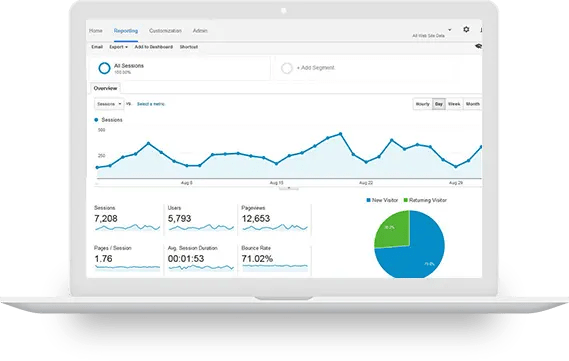The width and height of the screenshot is (569, 361).
Task: Click the graduation cap education icon
Action: click(479, 46)
